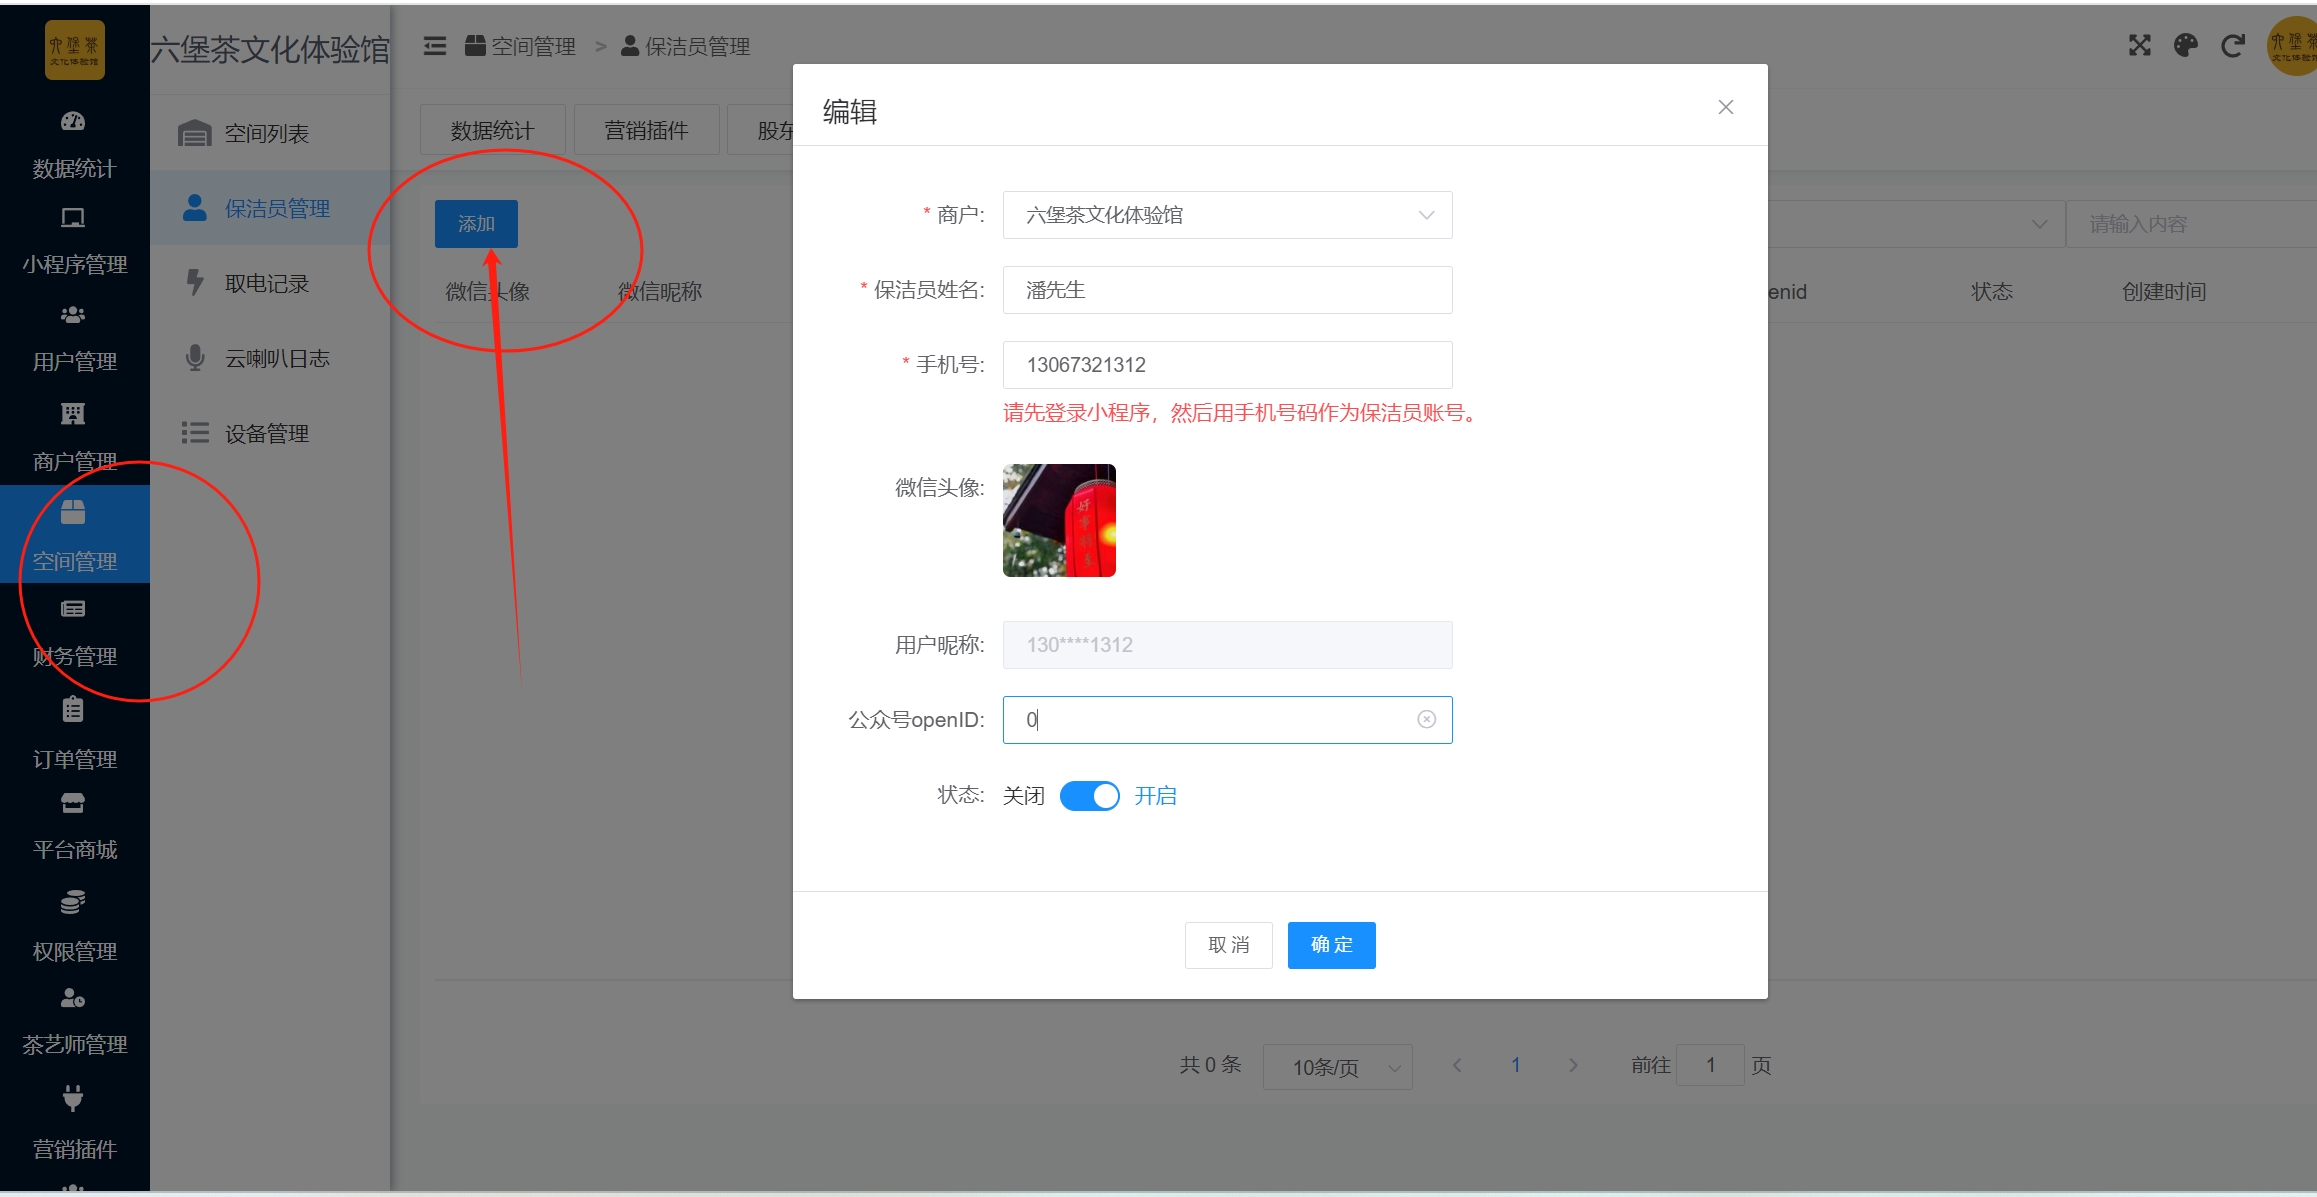Open 取电记录 menu item

click(x=266, y=284)
